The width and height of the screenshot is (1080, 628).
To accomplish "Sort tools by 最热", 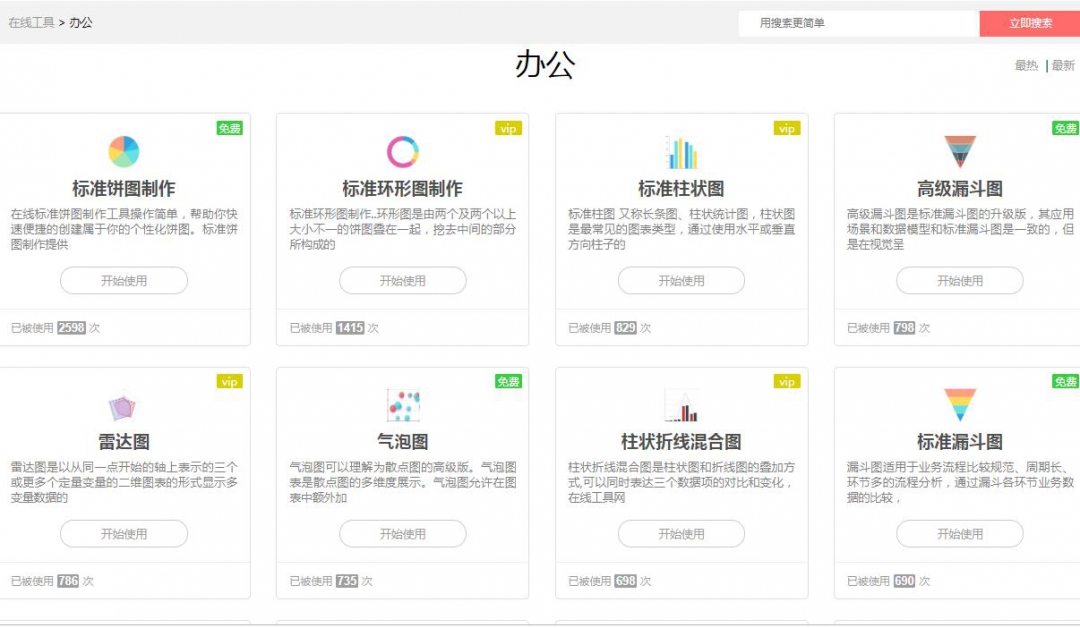I will point(1026,66).
